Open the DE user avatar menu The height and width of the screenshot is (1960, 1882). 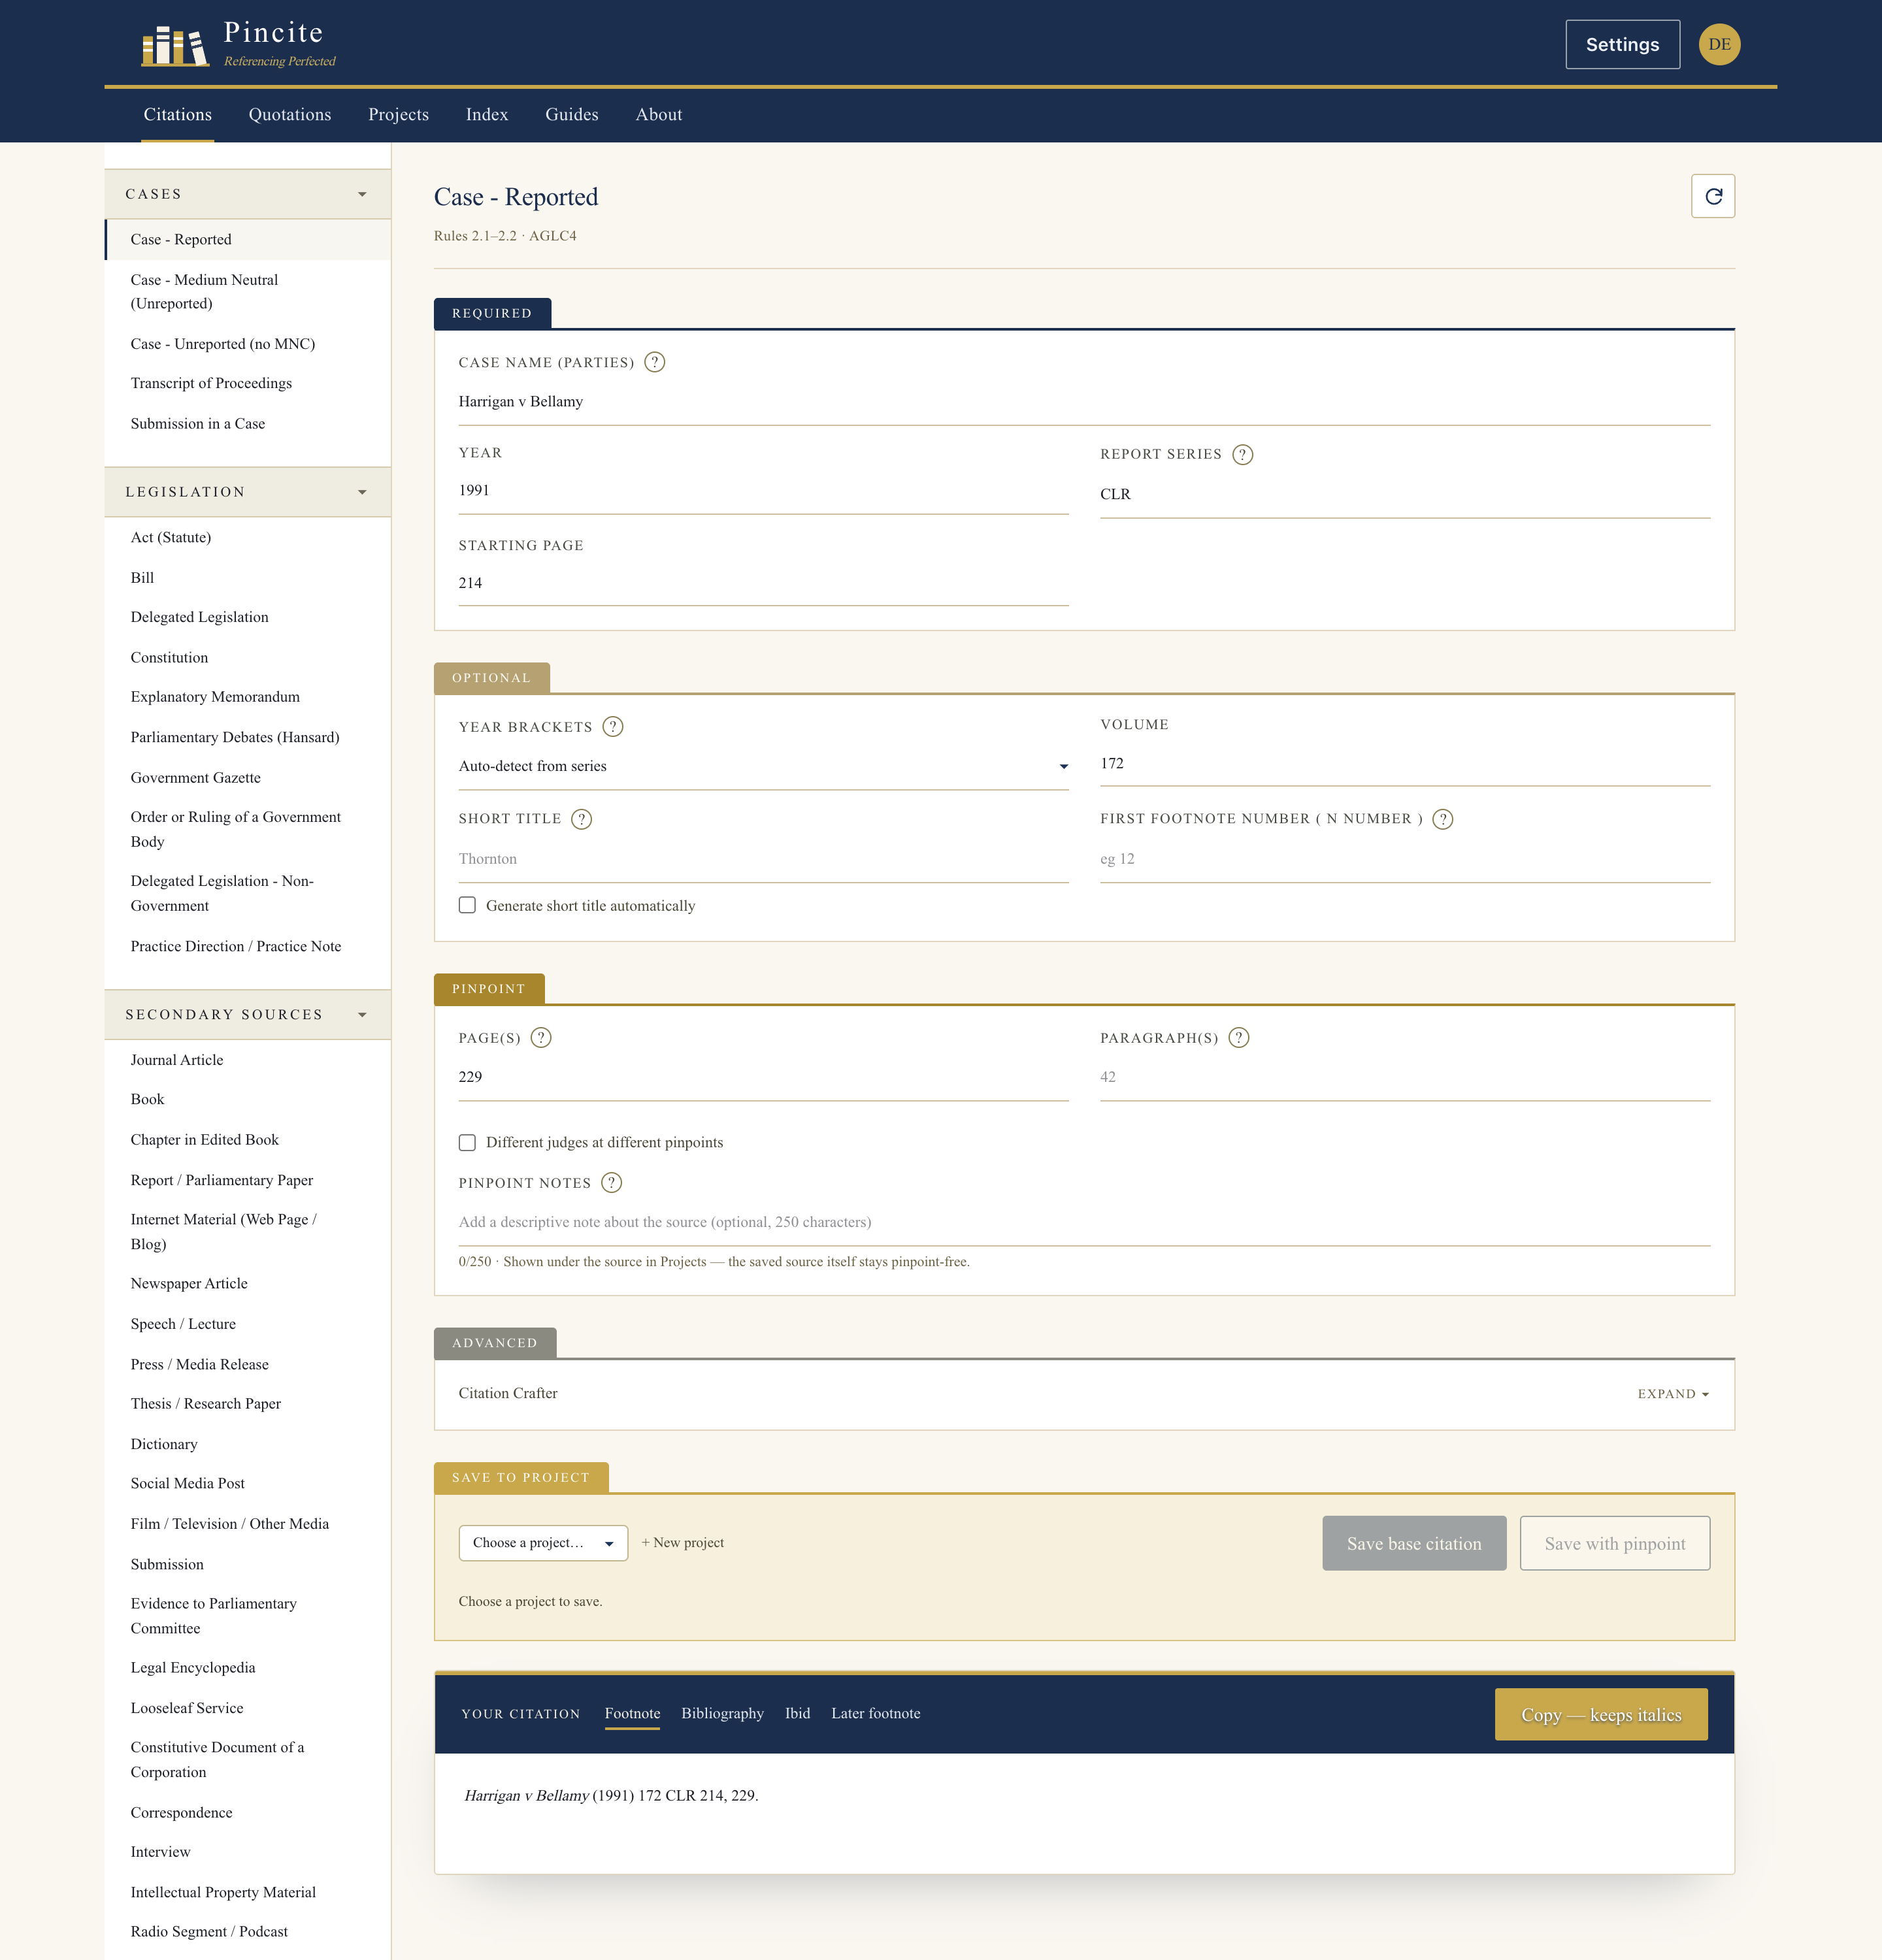(1719, 44)
